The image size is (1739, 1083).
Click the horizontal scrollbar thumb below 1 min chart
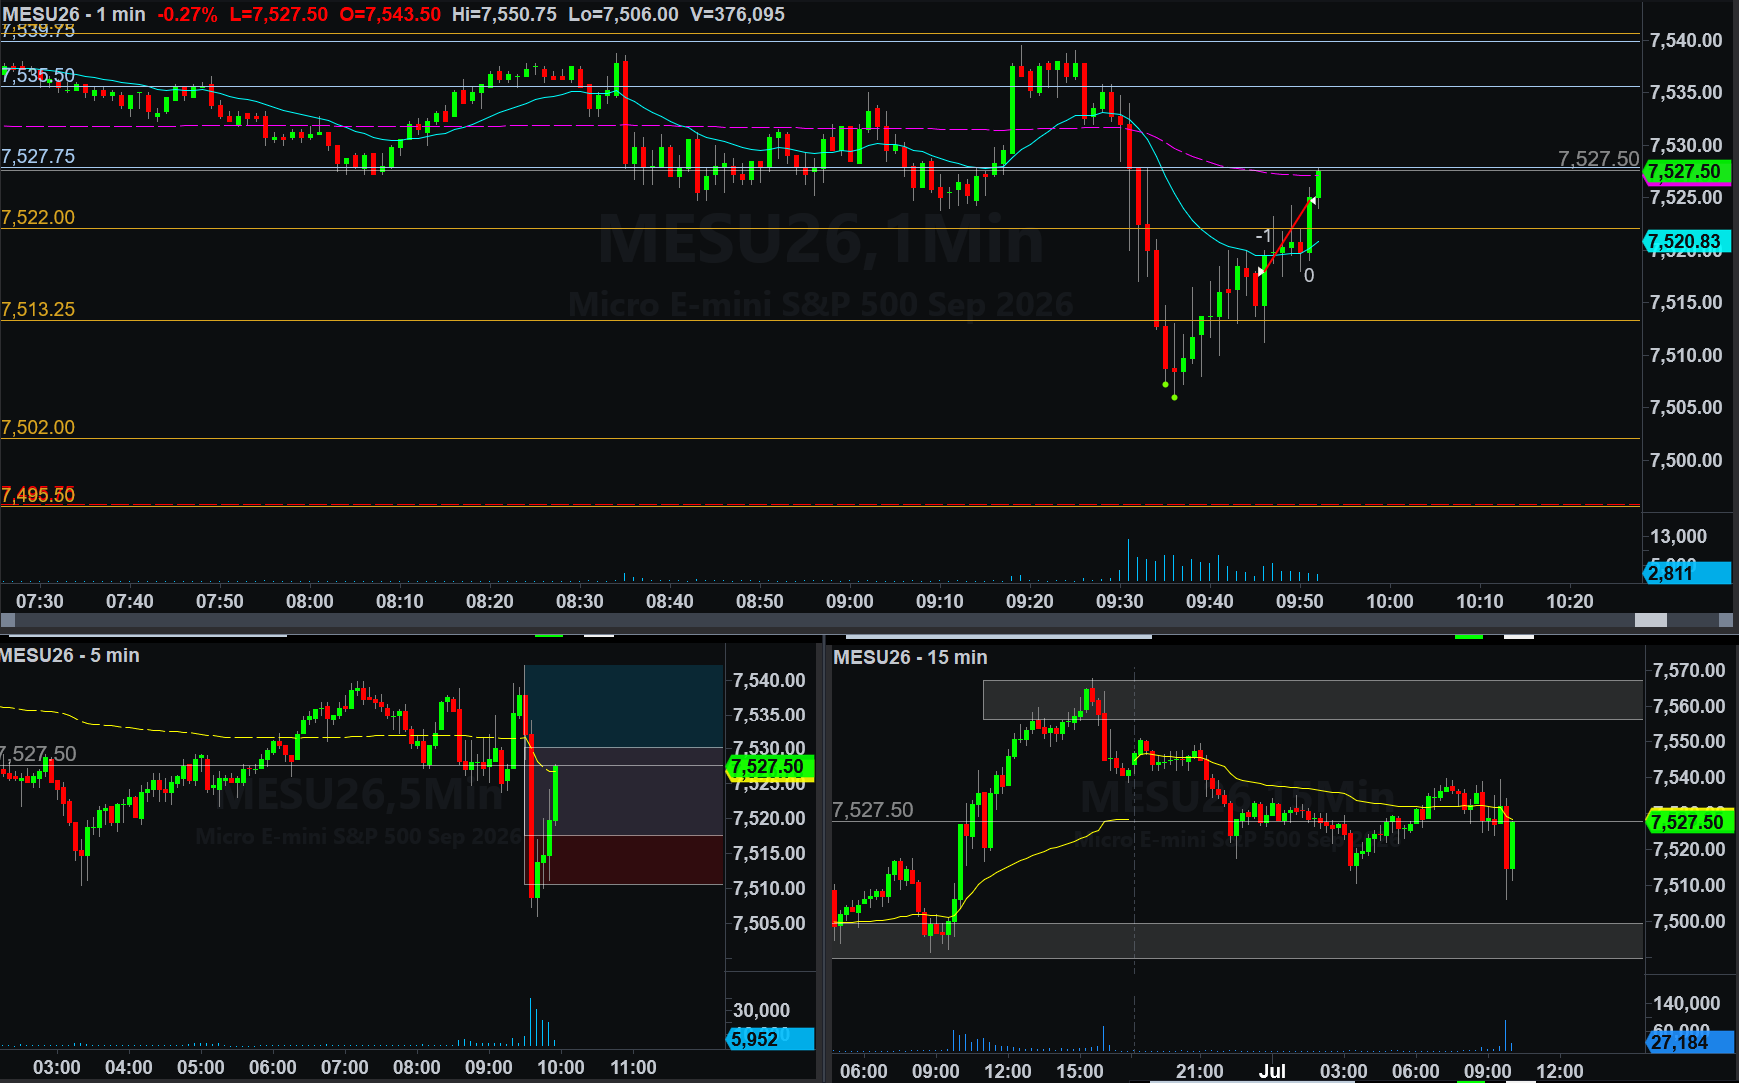[x=1650, y=620]
